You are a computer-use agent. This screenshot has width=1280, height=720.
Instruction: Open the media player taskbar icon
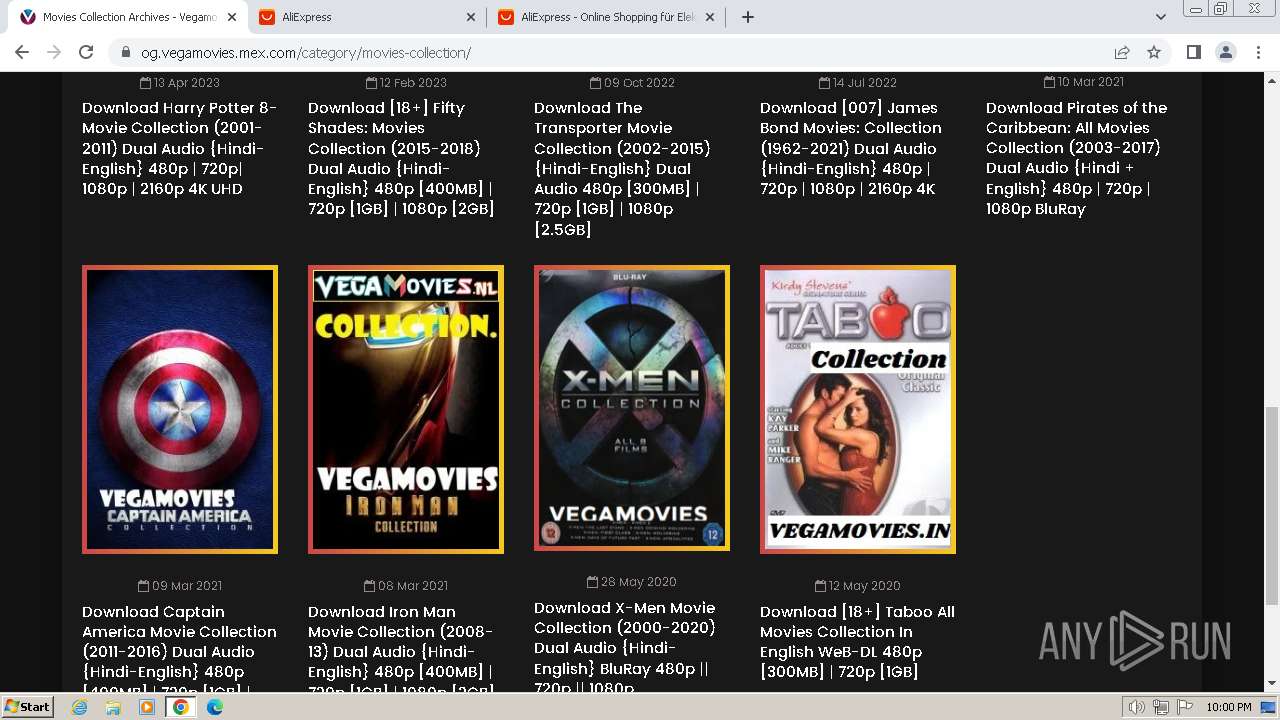[x=147, y=707]
